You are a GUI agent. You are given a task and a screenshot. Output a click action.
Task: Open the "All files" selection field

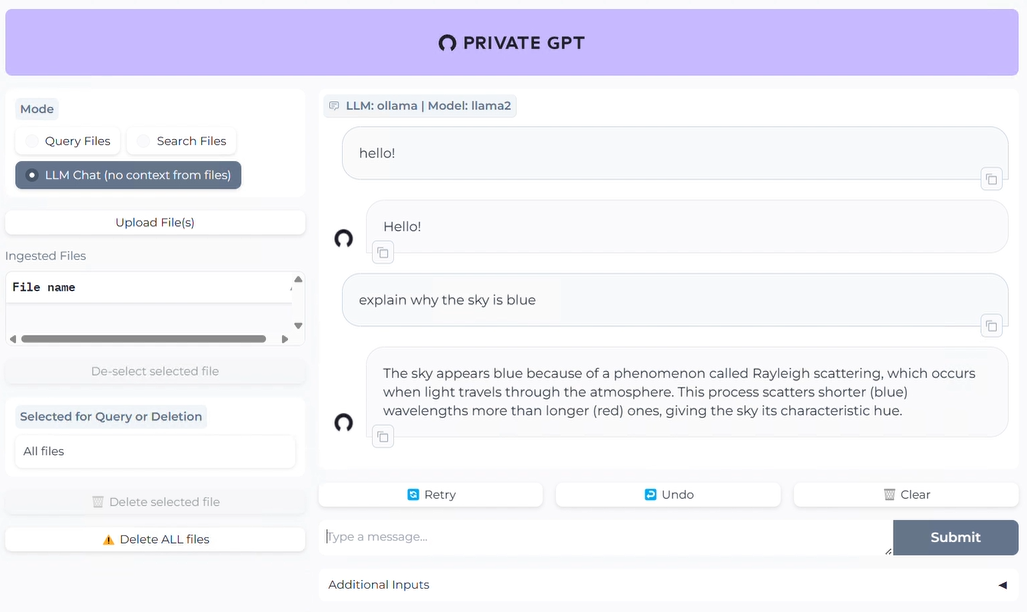pos(154,452)
